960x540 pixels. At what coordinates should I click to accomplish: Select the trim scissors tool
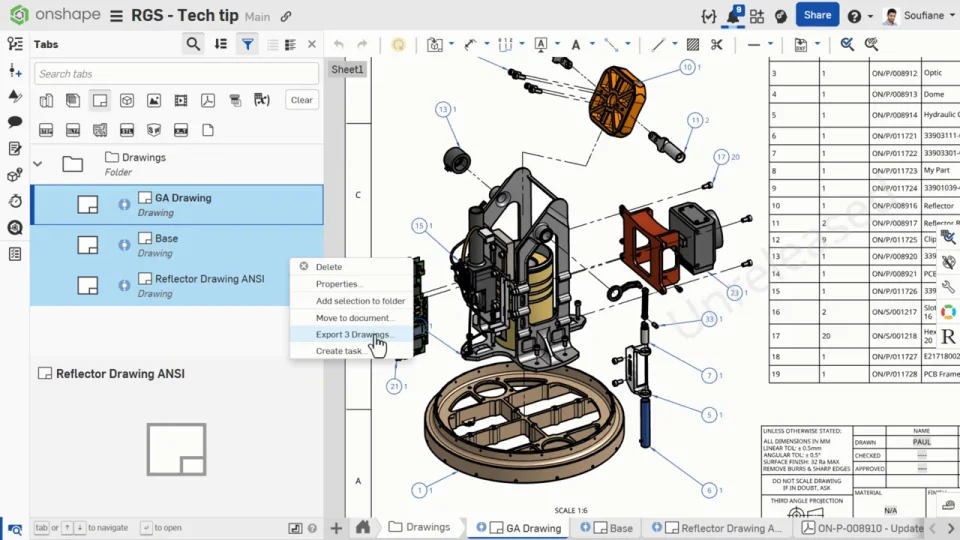pos(716,44)
